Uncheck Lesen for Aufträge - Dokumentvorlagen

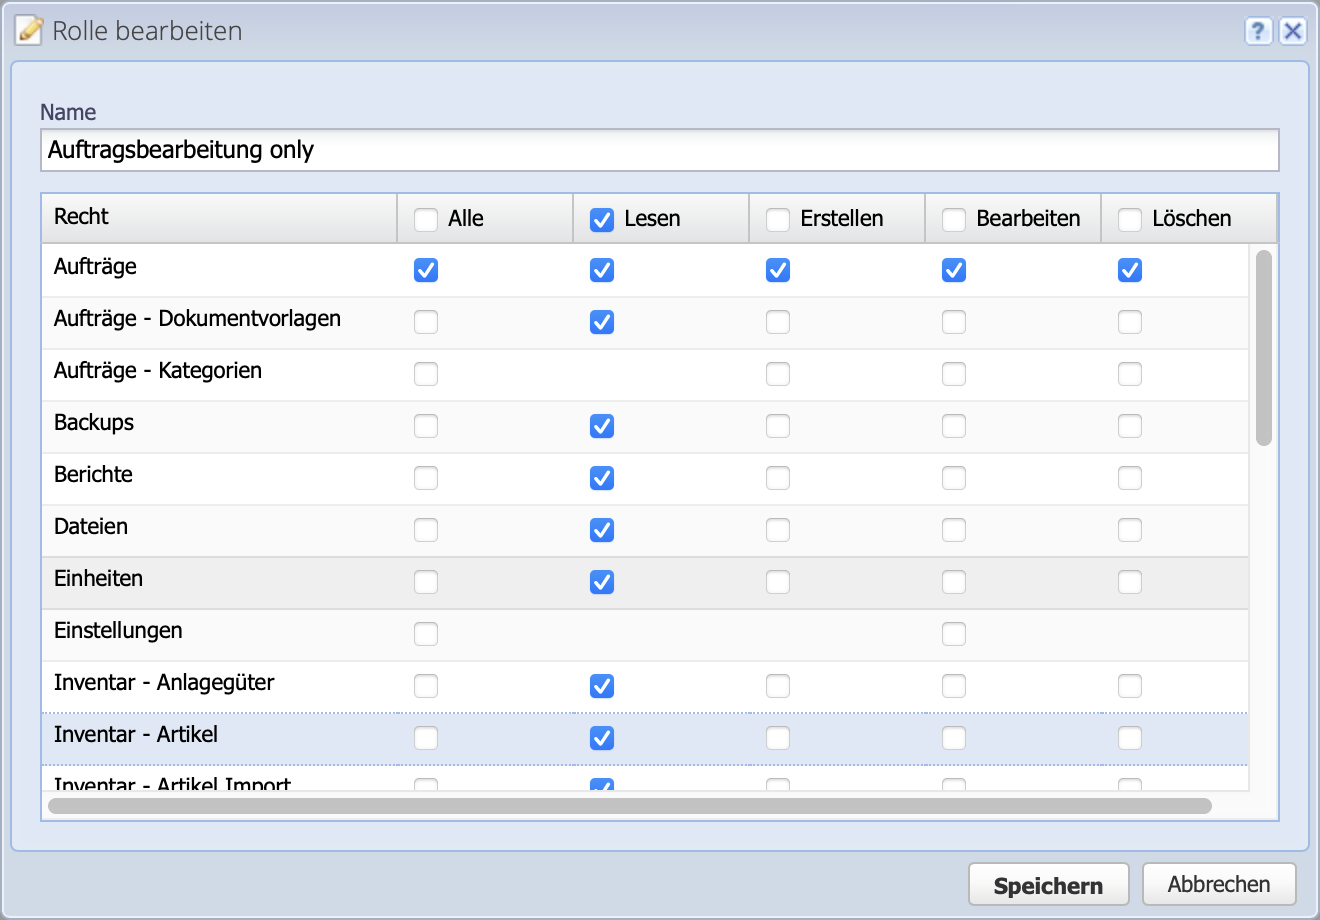pyautogui.click(x=602, y=322)
